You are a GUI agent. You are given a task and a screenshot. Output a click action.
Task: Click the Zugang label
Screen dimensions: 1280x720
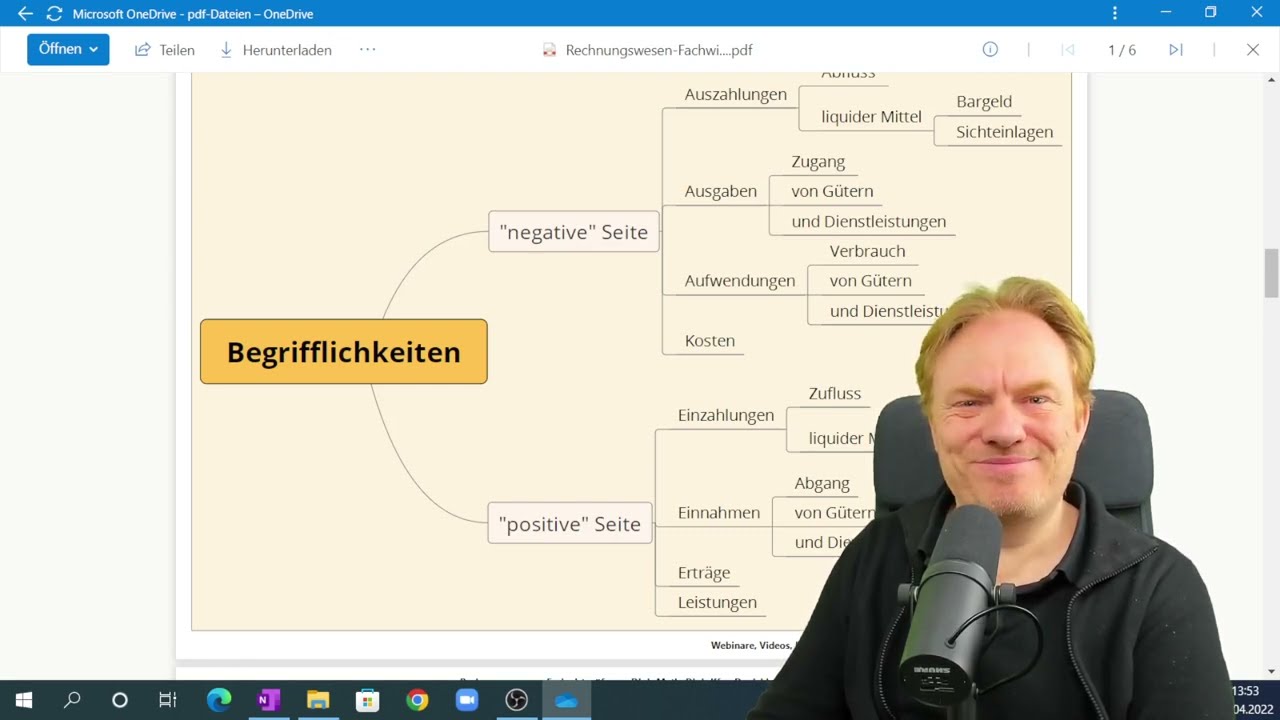818,161
